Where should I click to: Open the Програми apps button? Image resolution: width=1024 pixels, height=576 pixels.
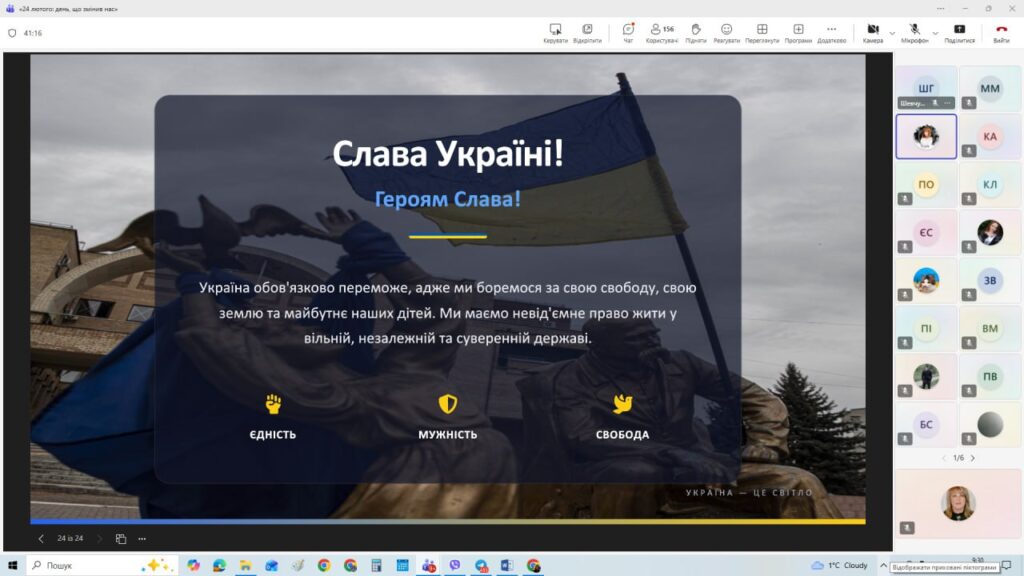798,32
